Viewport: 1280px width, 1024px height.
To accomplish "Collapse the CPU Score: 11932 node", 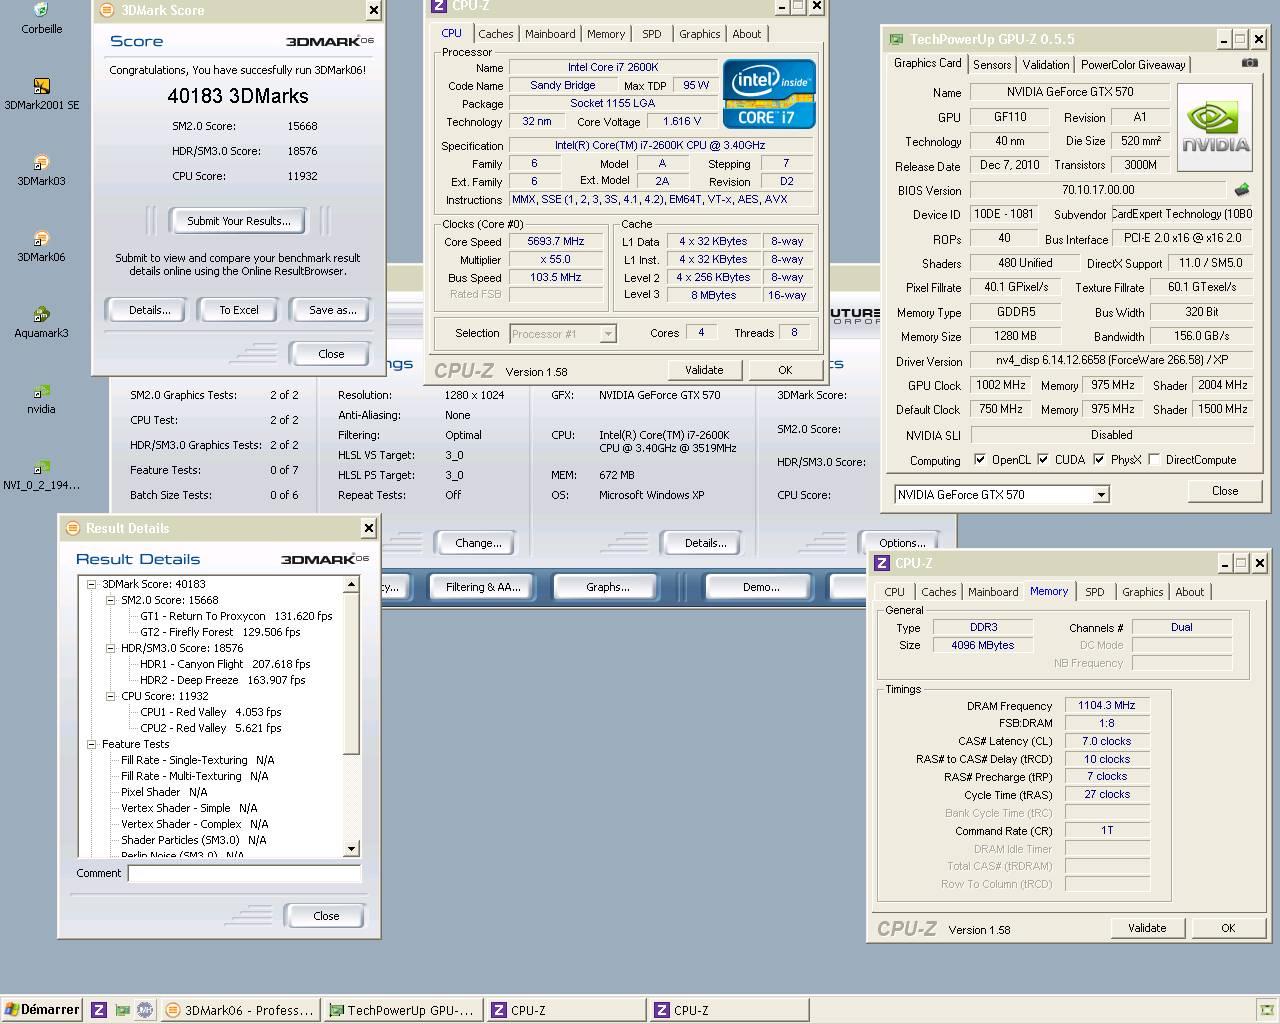I will click(x=111, y=696).
